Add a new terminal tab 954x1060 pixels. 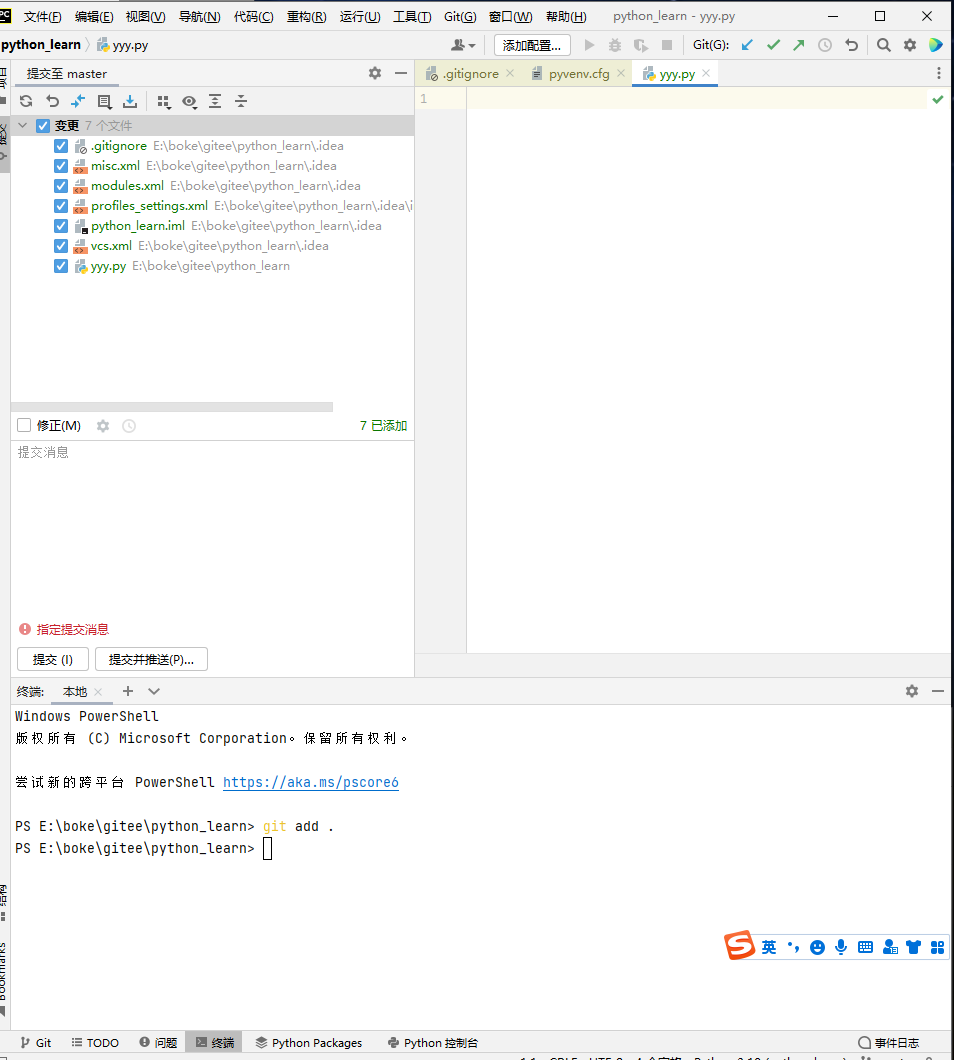coord(128,691)
